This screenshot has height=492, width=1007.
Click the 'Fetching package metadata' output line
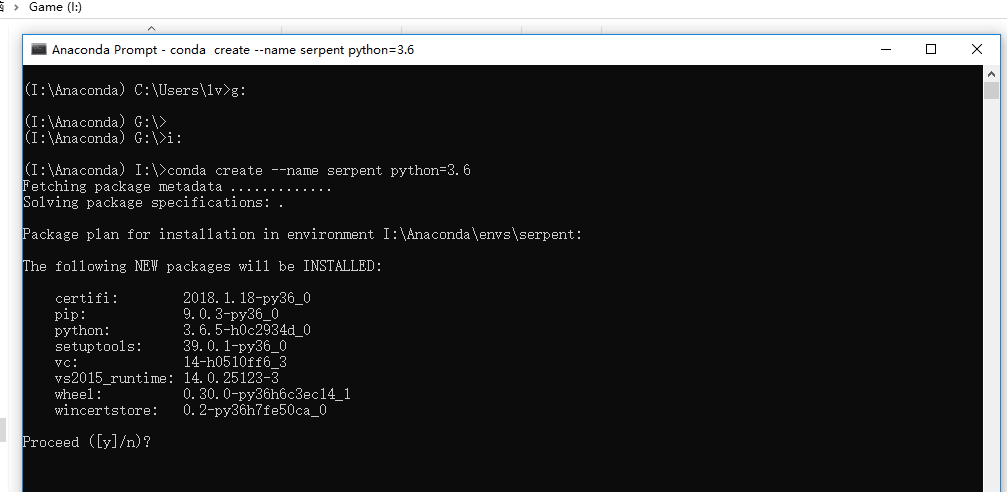tap(177, 186)
